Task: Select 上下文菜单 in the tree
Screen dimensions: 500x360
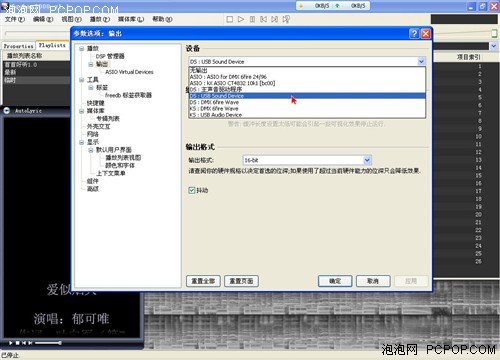Action: tap(111, 173)
